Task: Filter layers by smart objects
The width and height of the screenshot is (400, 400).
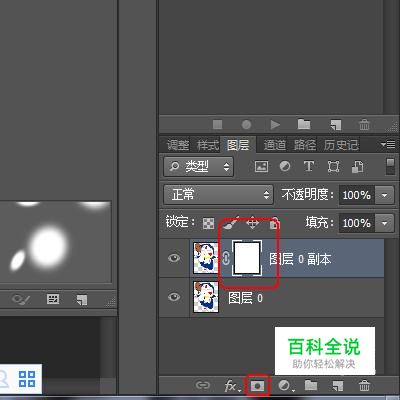Action: click(357, 166)
